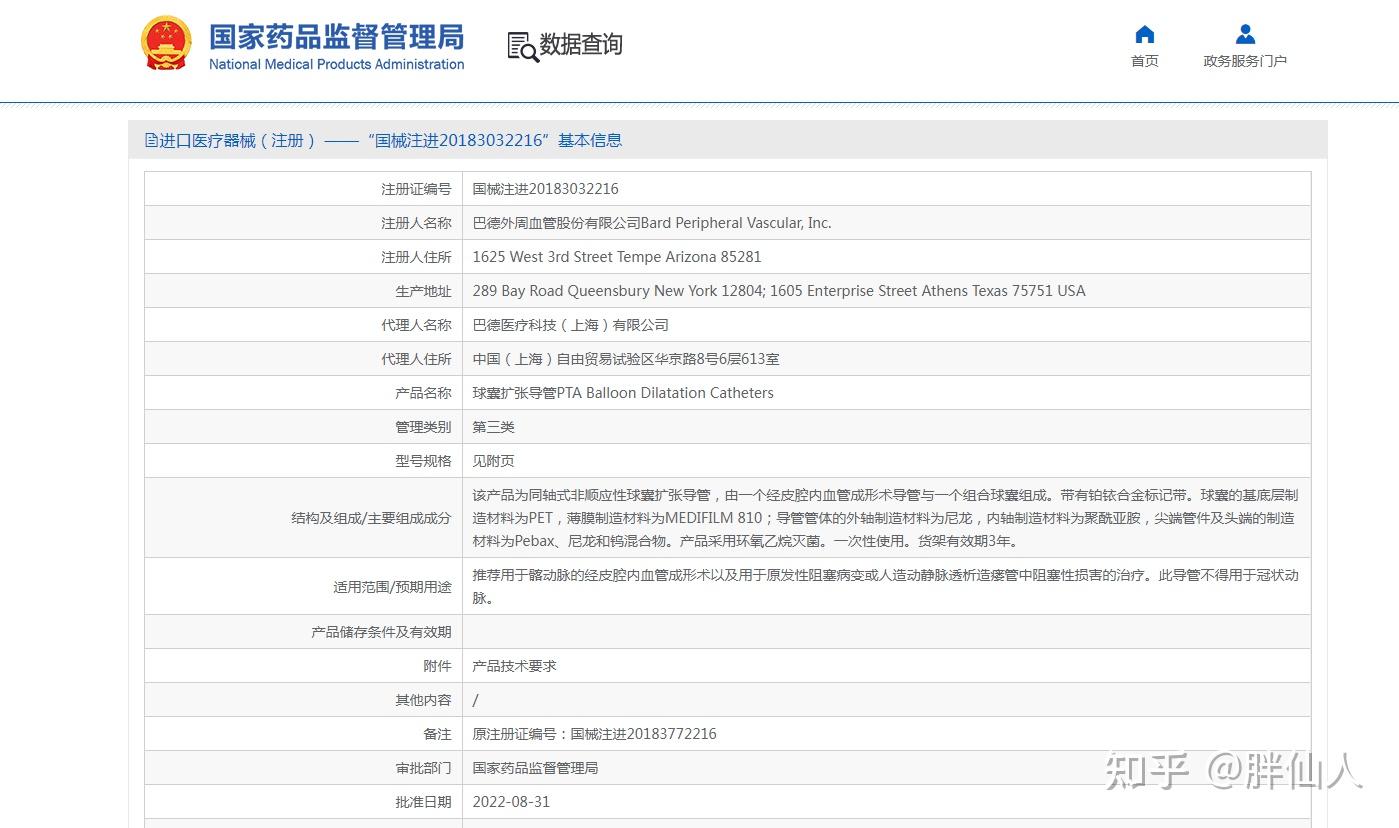The image size is (1399, 828).
Task: Select 附件 label cell
Action: coord(303,666)
